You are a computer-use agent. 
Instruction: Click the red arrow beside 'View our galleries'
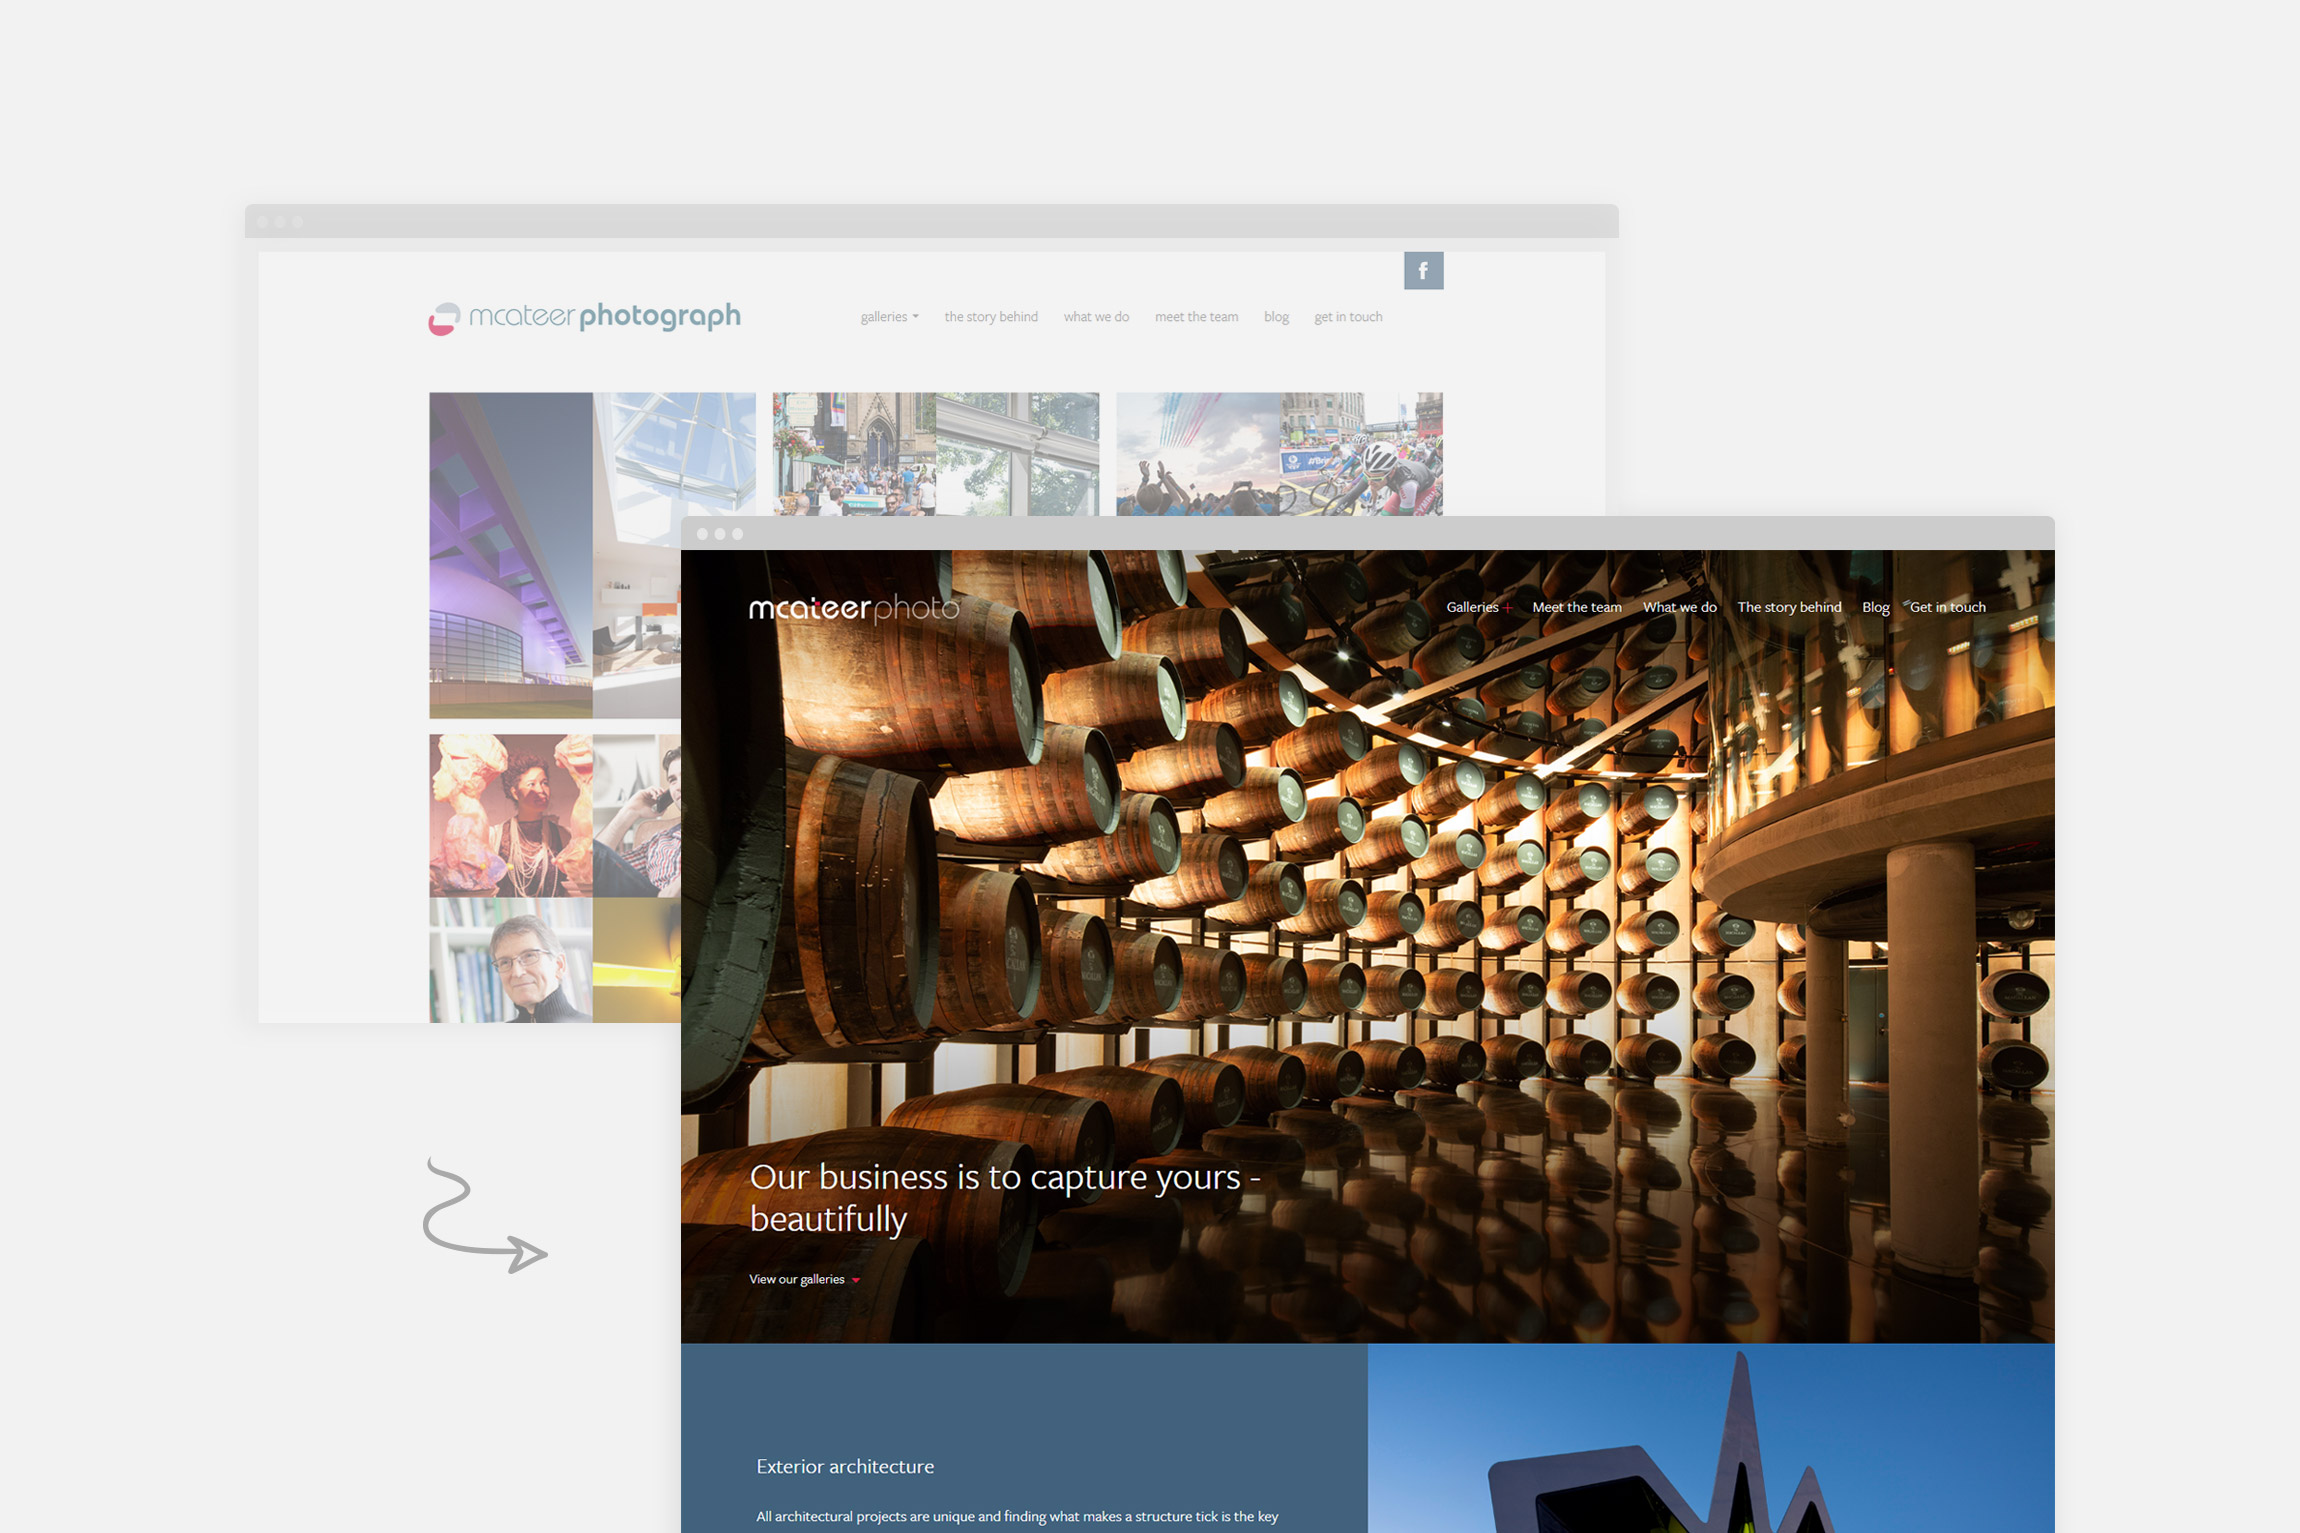click(x=856, y=1280)
